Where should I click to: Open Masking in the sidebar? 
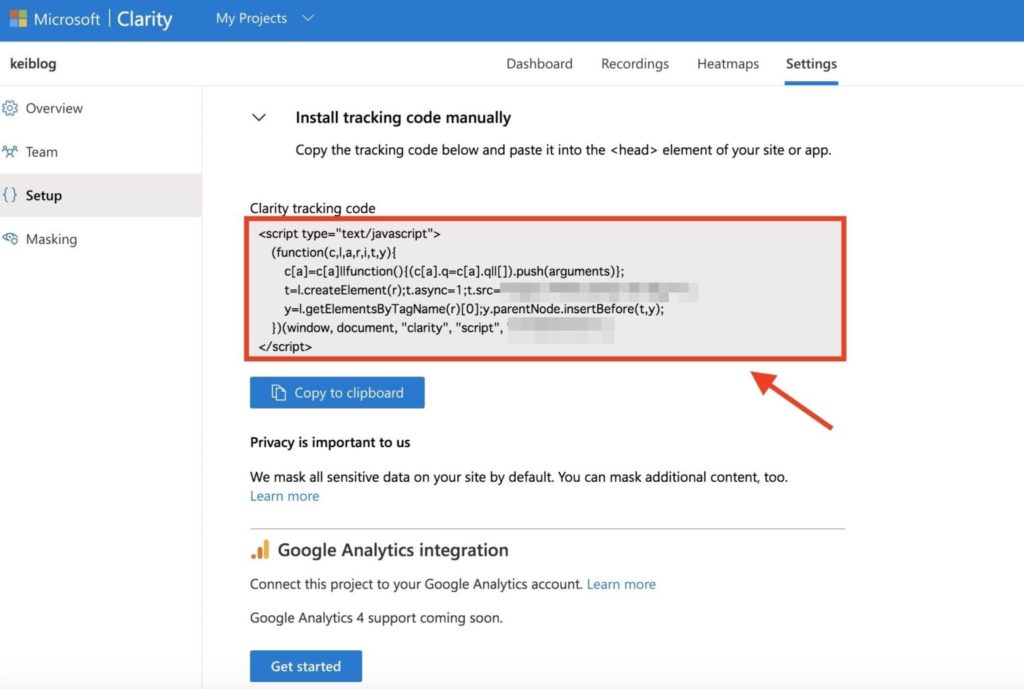(x=101, y=238)
